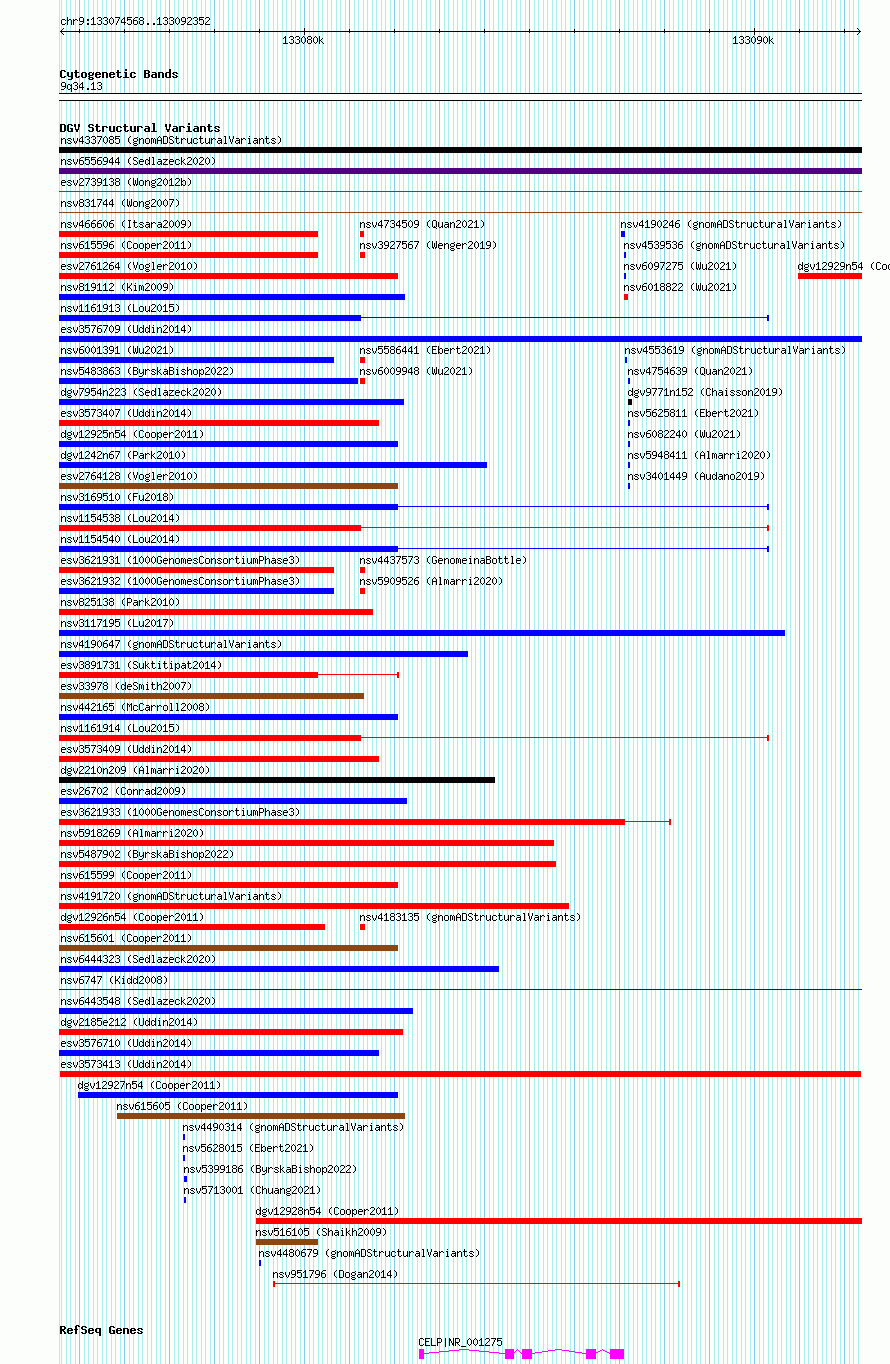Click the nsv4191720 gnomAD label

pyautogui.click(x=171, y=896)
